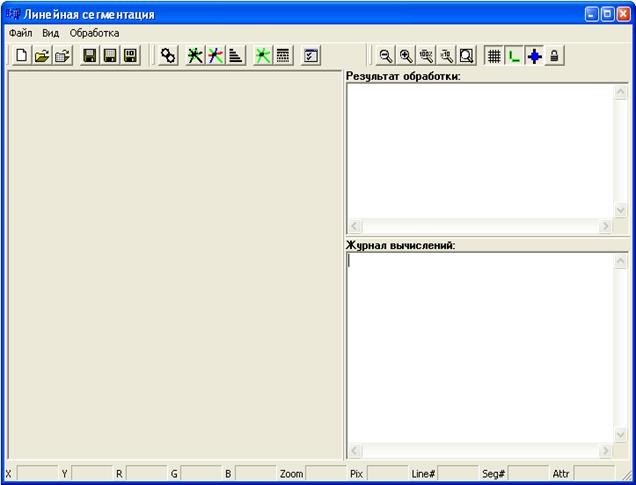Set zoom to 100% magnifier icon
This screenshot has height=485, width=636.
tap(426, 56)
